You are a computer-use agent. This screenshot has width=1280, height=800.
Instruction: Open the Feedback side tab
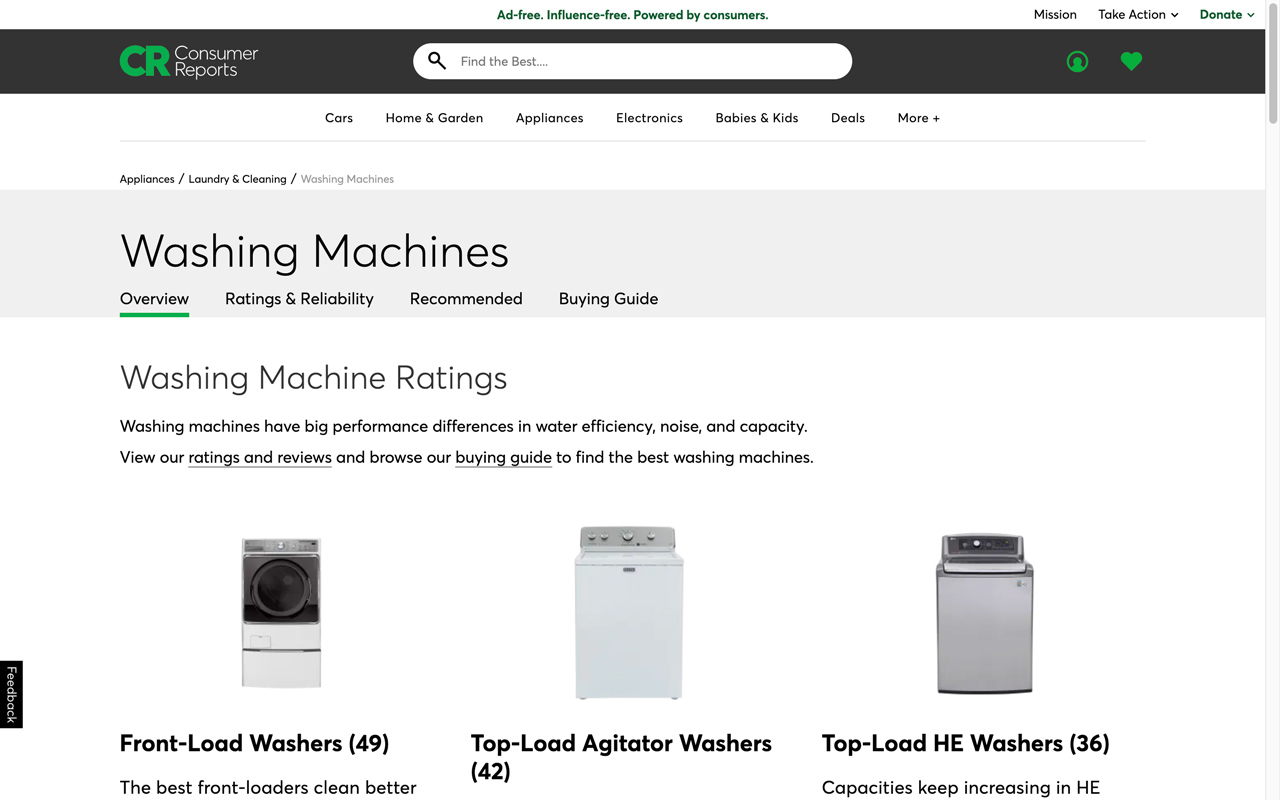[11, 694]
